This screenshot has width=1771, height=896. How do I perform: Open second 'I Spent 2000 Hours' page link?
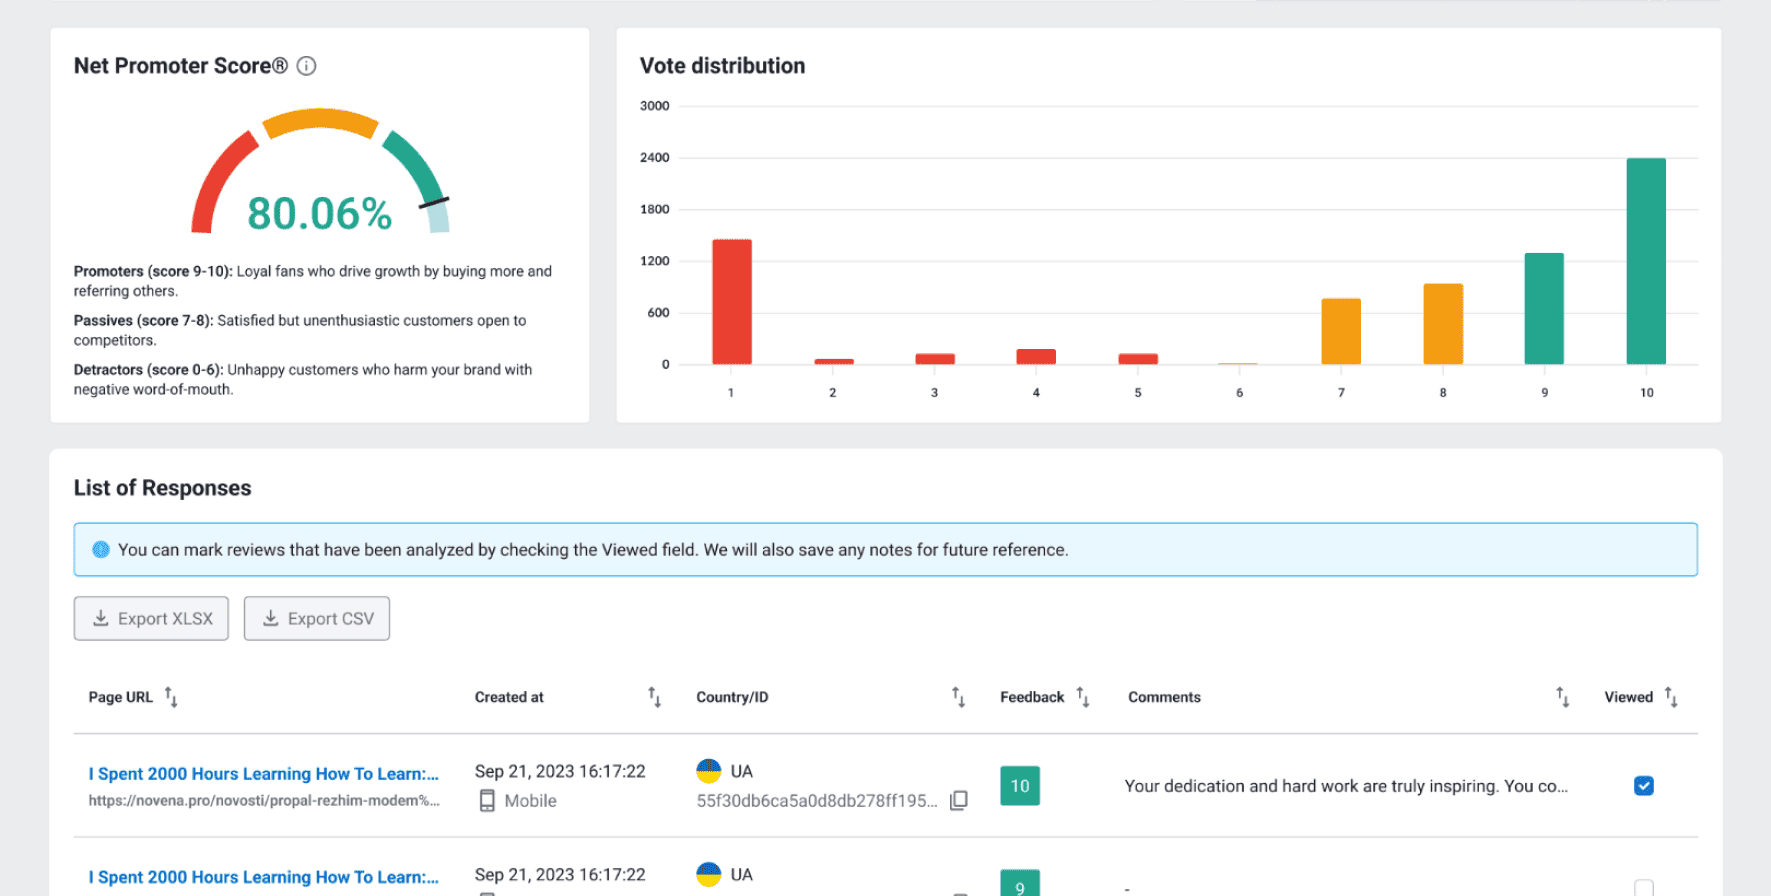click(x=263, y=877)
